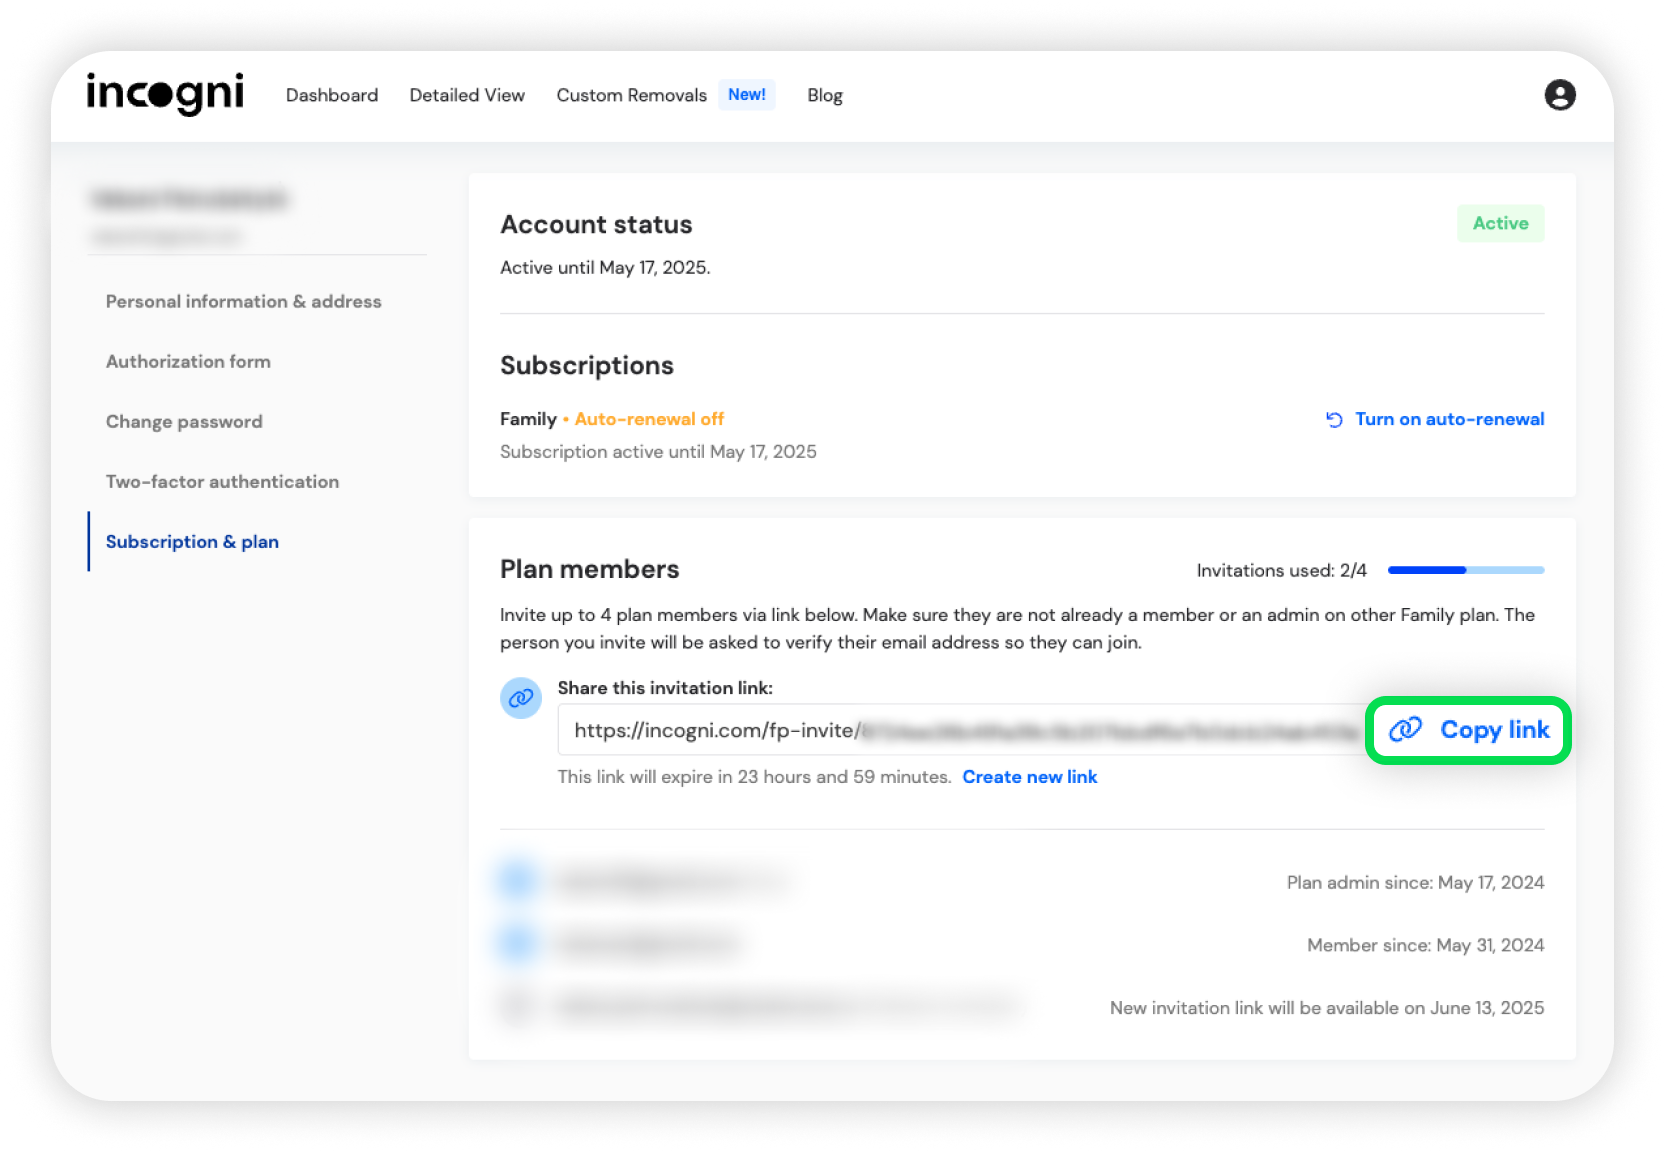Go to the Change password section

[184, 421]
